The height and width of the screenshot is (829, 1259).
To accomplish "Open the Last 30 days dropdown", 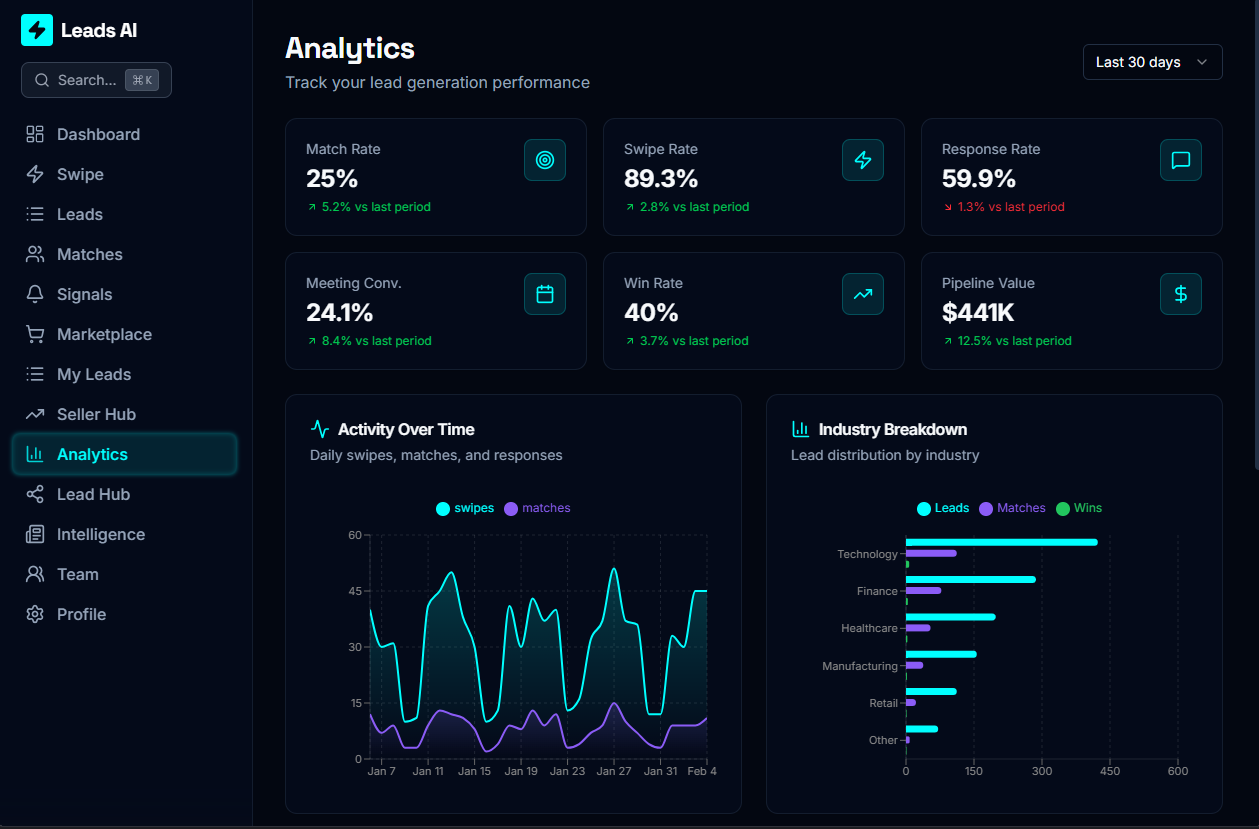I will point(1152,61).
